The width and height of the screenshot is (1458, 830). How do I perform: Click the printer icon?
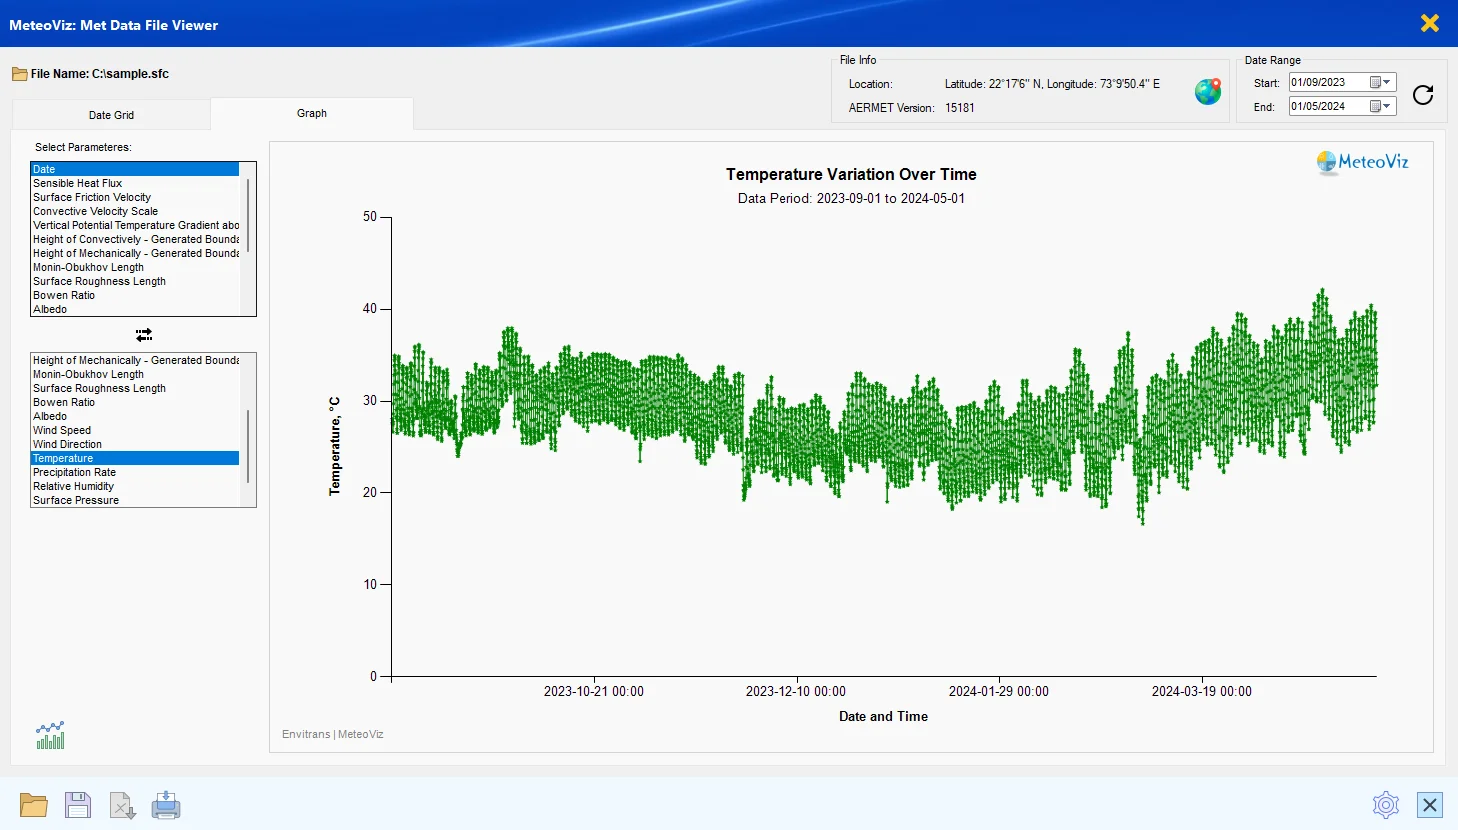[166, 805]
